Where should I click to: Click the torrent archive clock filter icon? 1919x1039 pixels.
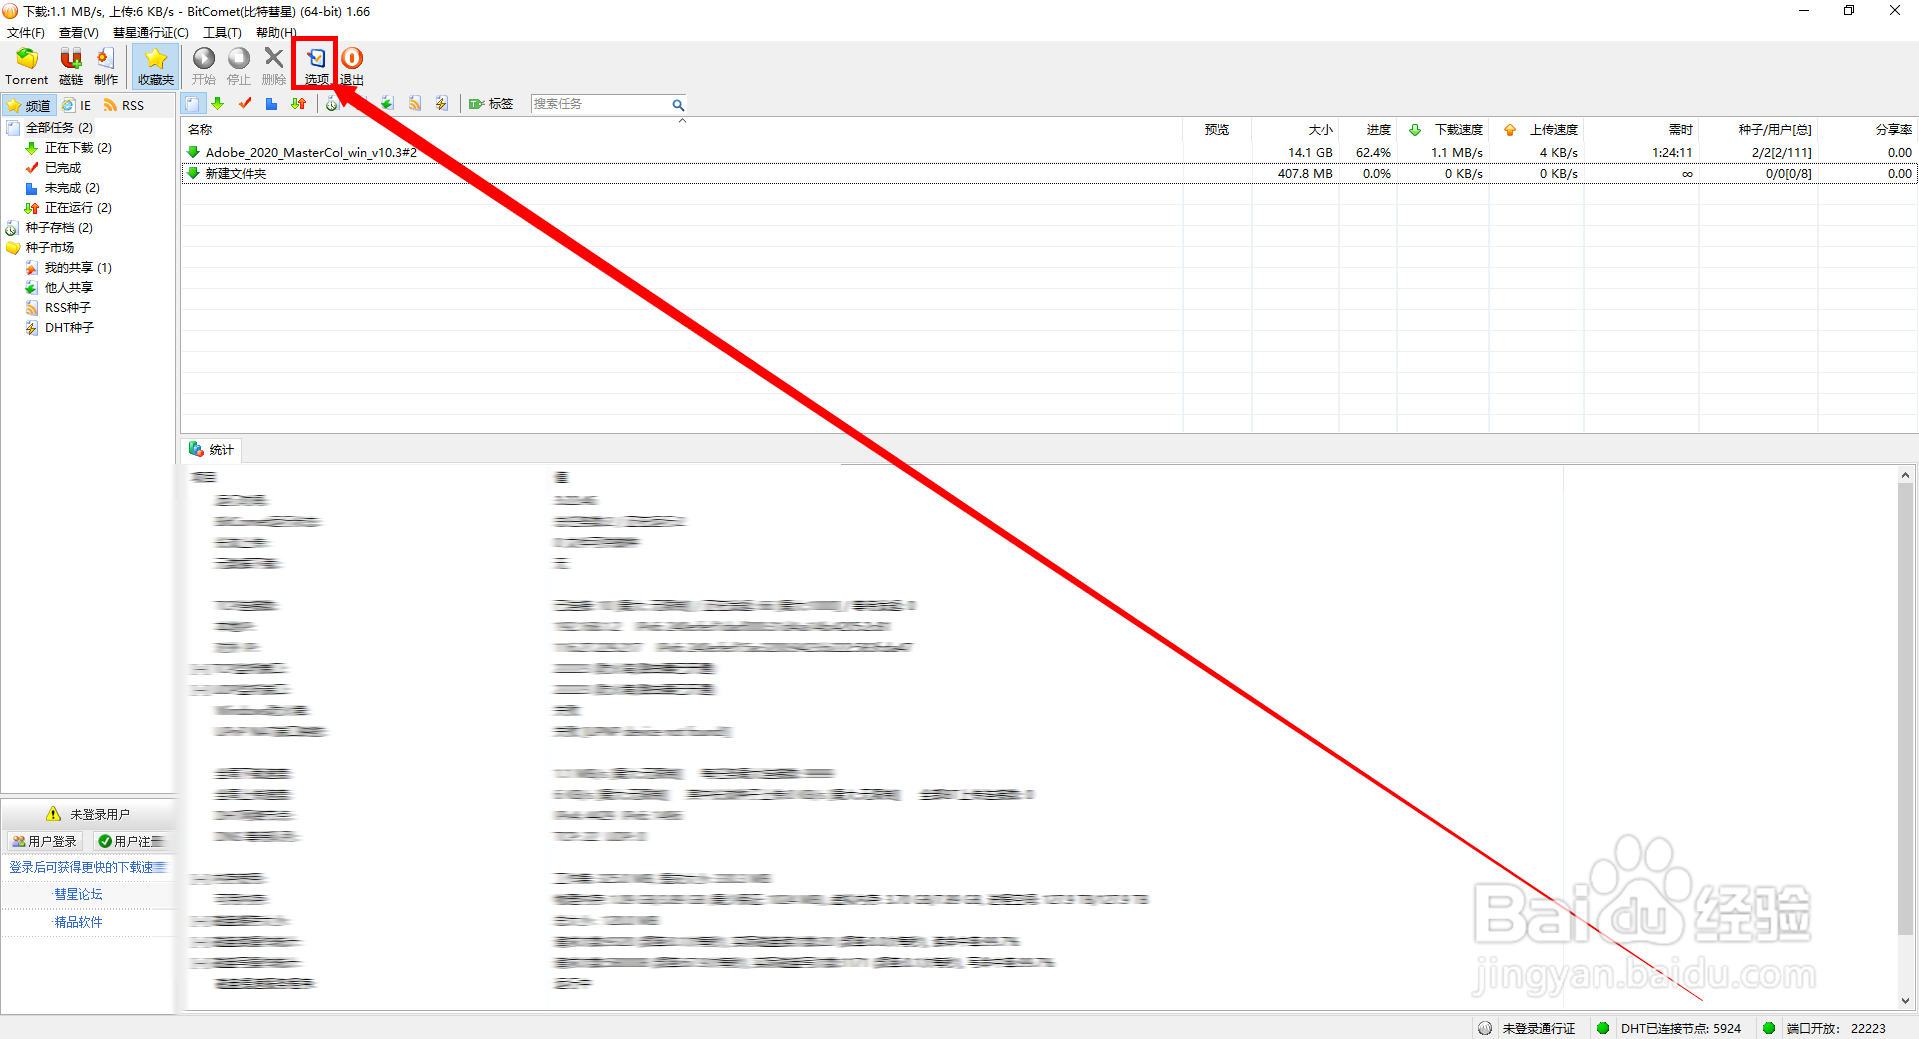(332, 104)
